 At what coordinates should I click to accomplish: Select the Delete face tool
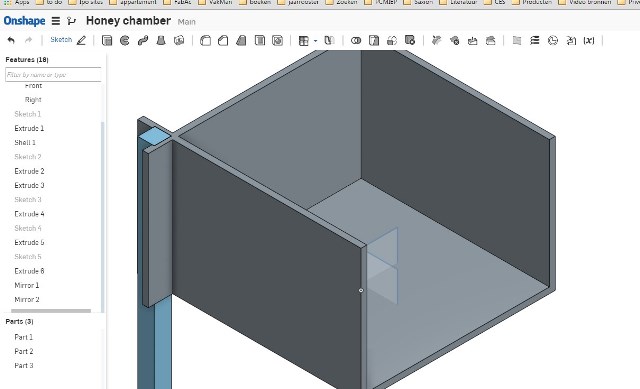click(x=454, y=40)
